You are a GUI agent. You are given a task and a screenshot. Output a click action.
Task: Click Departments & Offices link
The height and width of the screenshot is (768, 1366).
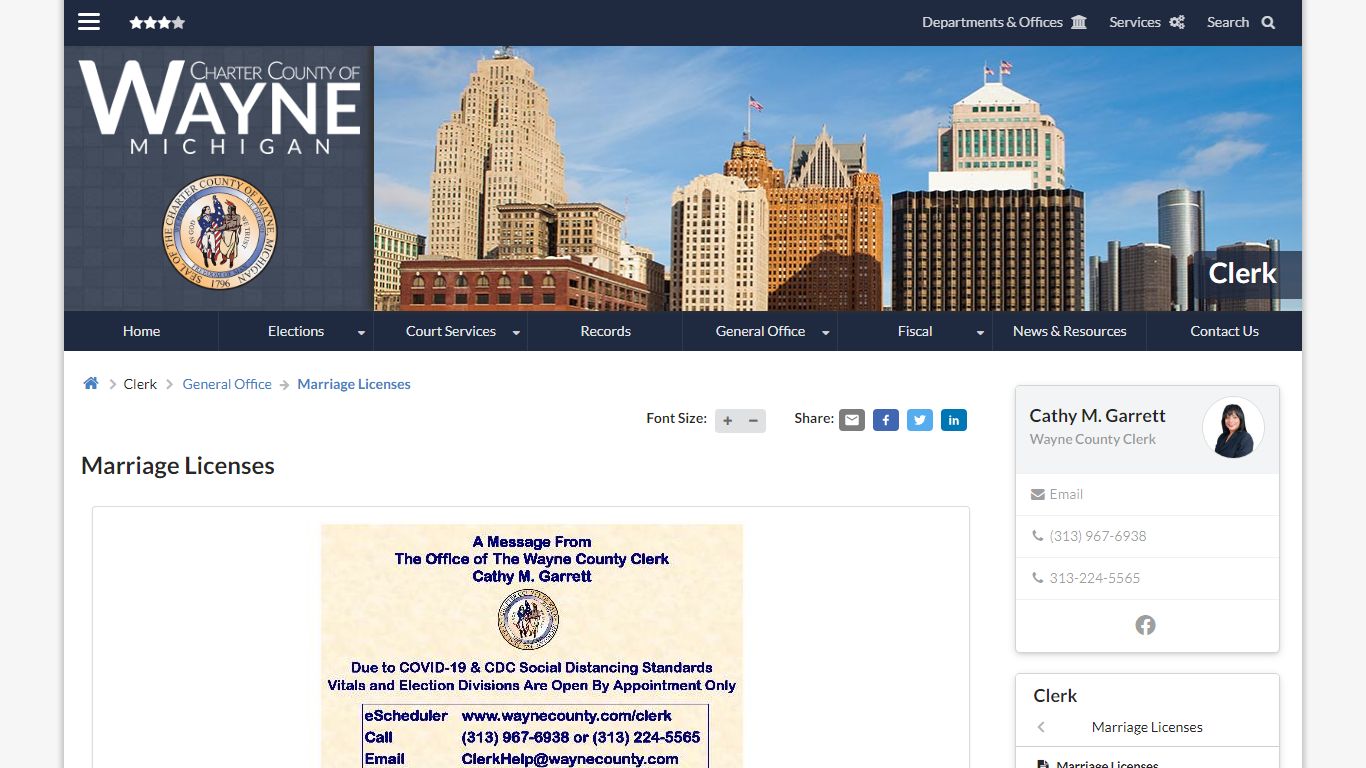coord(992,22)
